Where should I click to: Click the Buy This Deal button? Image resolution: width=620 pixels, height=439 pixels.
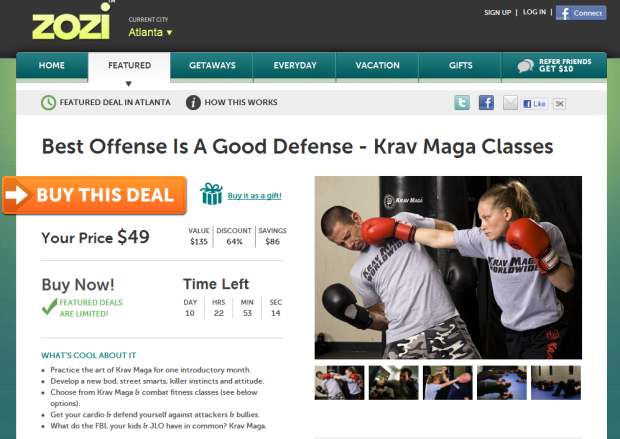tap(95, 195)
